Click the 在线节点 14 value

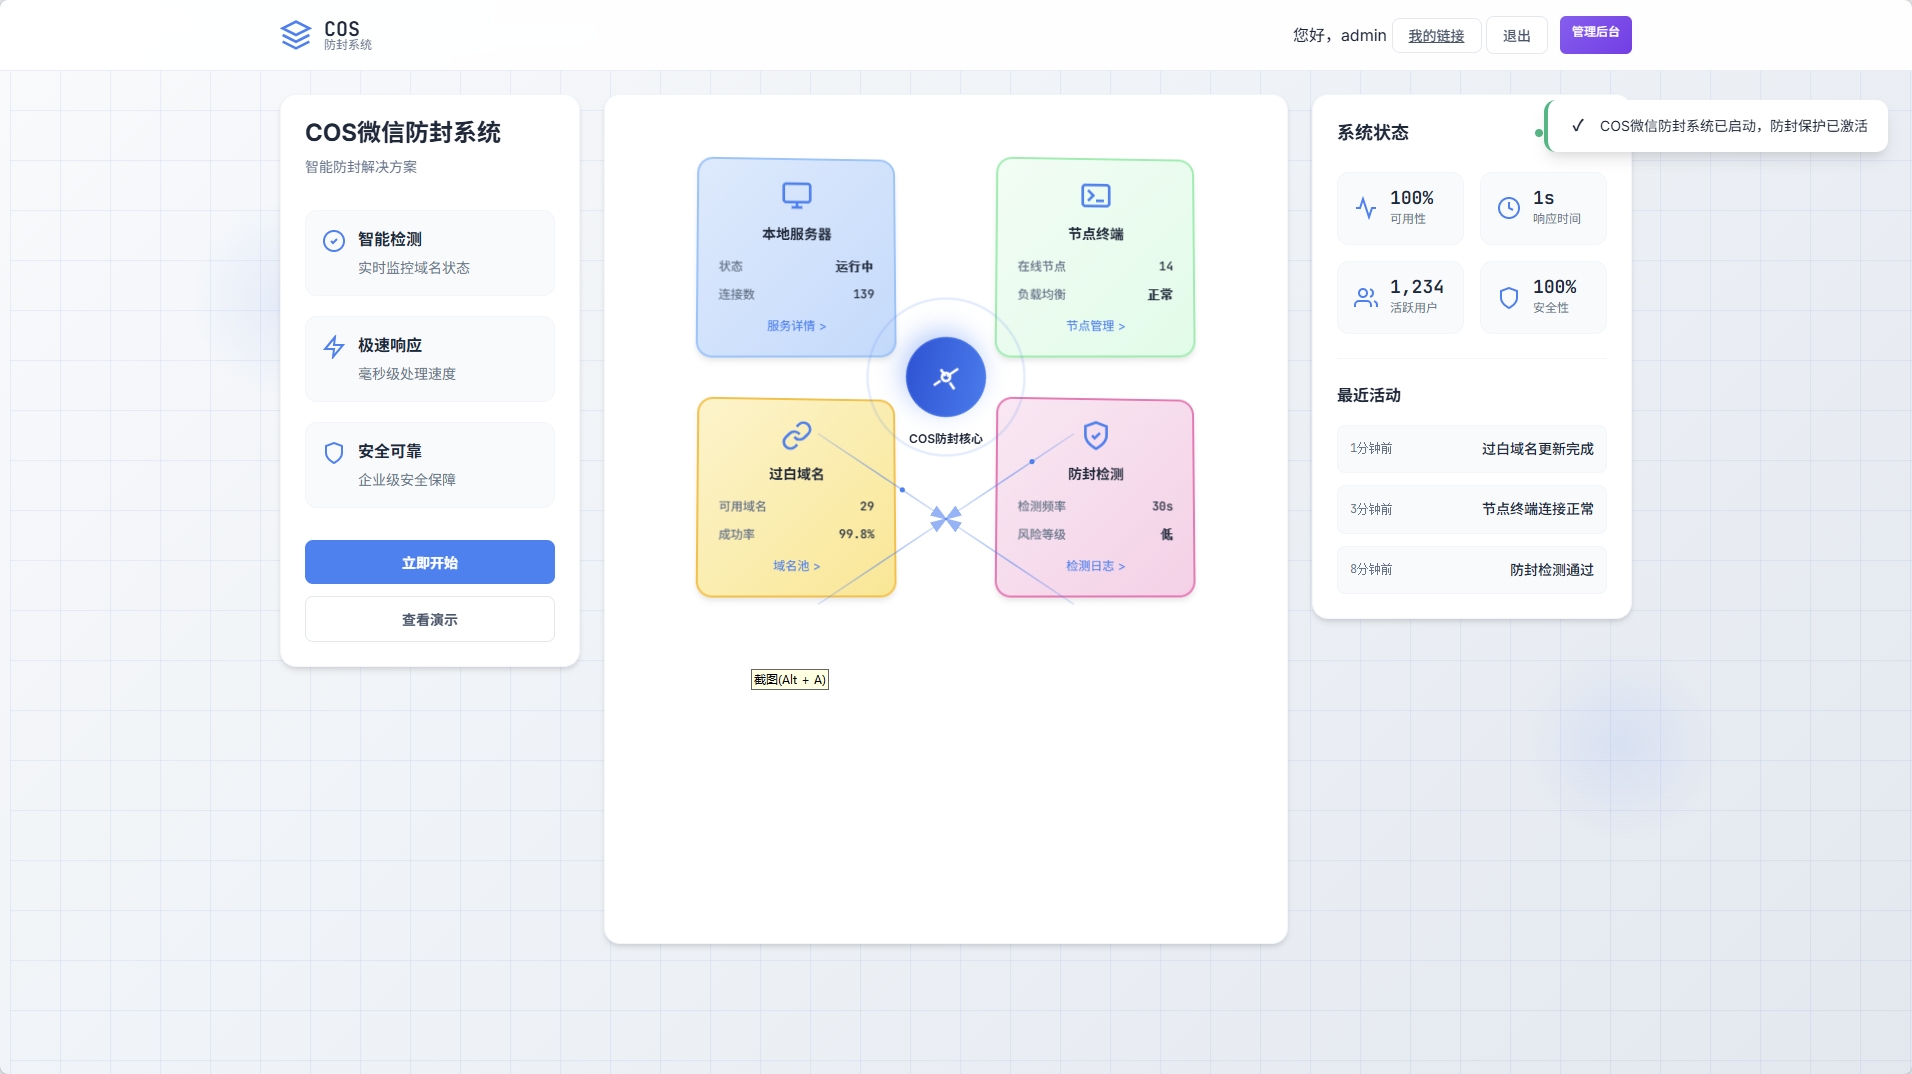click(1166, 266)
